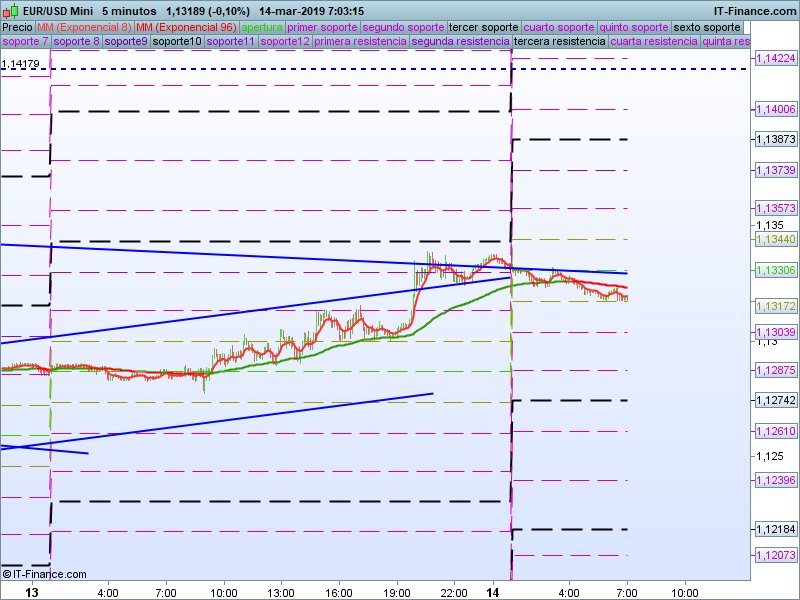
Task: Click the tercera resistencia legend item
Action: (559, 42)
